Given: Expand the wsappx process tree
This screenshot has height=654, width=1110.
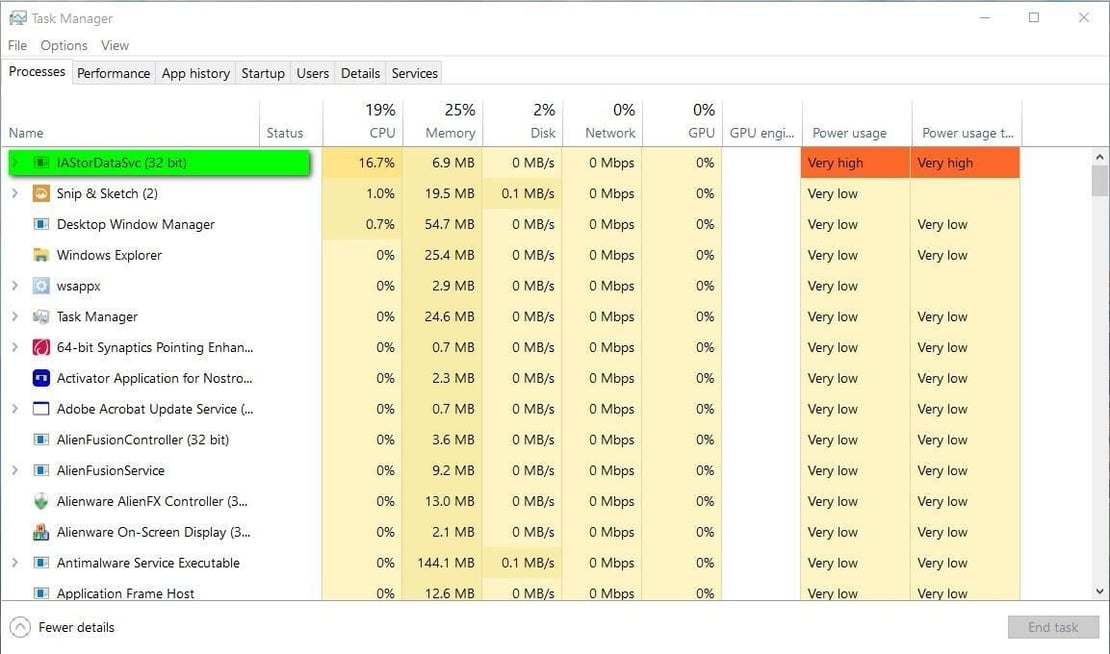Looking at the screenshot, I should tap(14, 286).
